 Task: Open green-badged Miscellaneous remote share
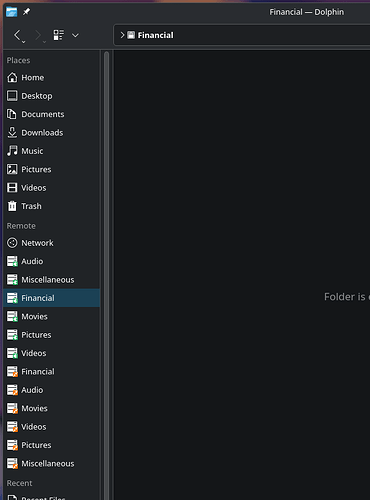(x=51, y=279)
